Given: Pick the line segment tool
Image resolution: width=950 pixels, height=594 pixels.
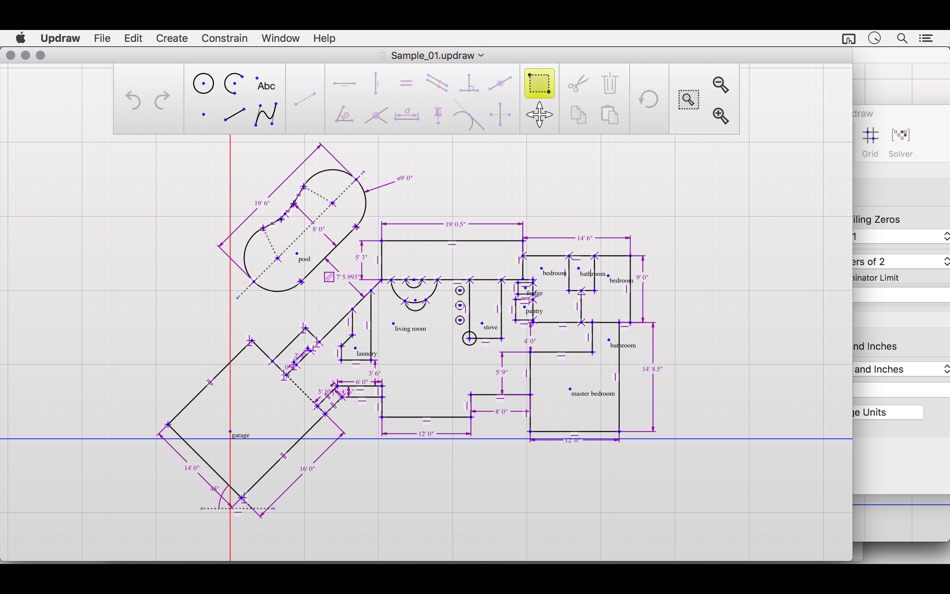Looking at the screenshot, I should [x=234, y=115].
